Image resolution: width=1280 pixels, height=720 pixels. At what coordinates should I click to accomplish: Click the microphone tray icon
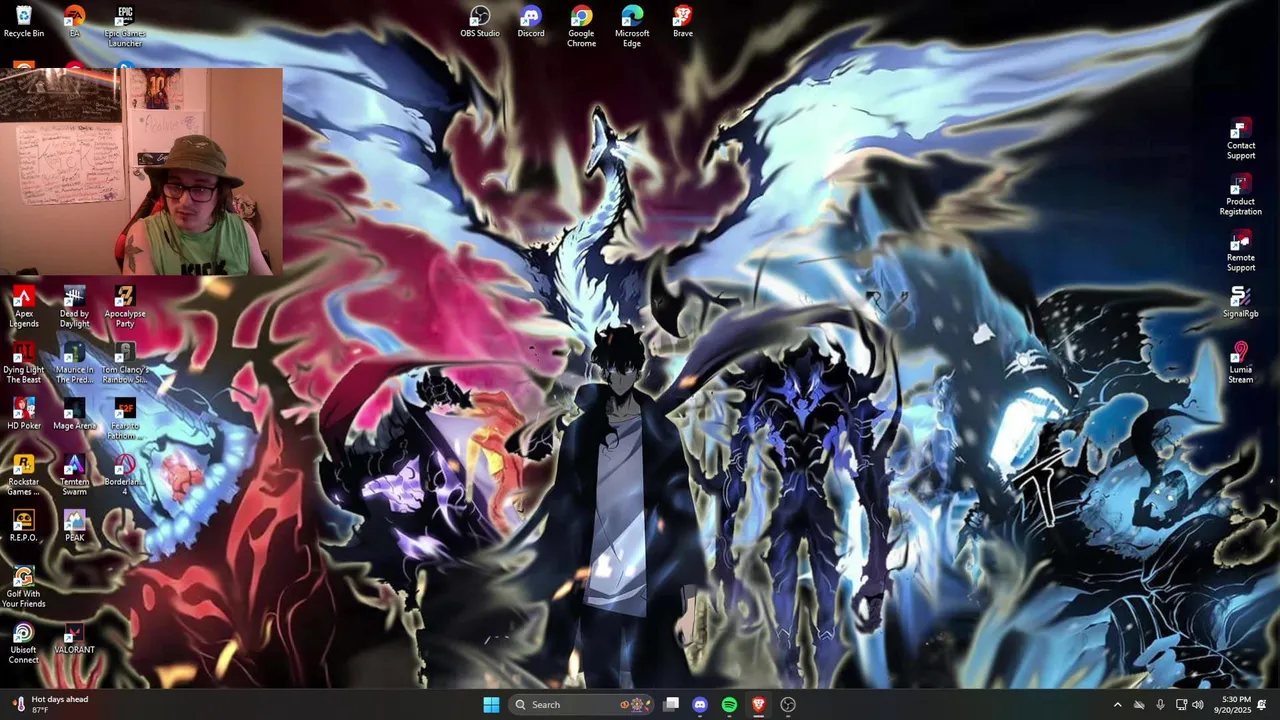point(1160,705)
